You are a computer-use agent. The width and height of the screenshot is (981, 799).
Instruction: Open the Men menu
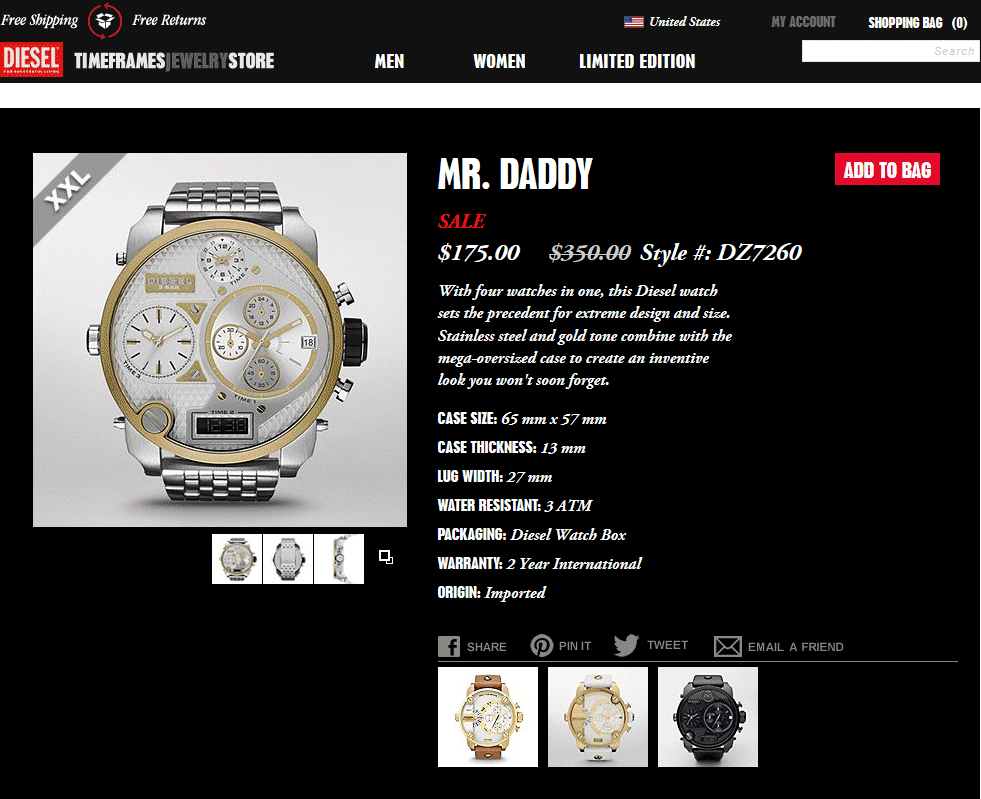(x=389, y=61)
